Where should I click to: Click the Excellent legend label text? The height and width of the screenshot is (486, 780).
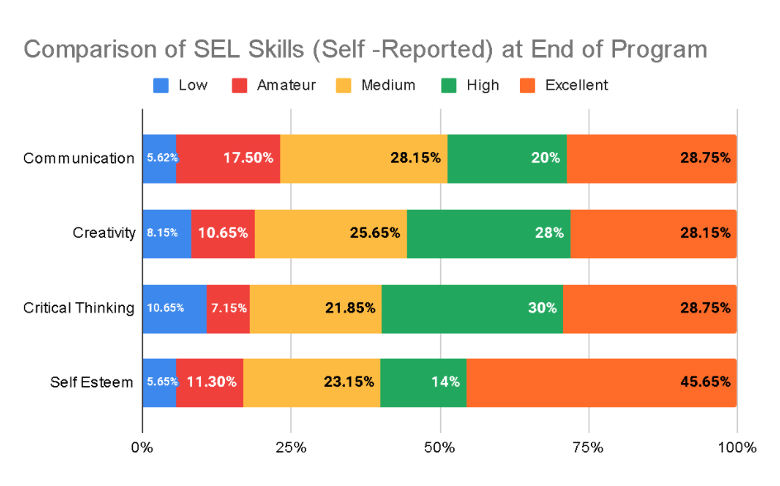(x=576, y=85)
